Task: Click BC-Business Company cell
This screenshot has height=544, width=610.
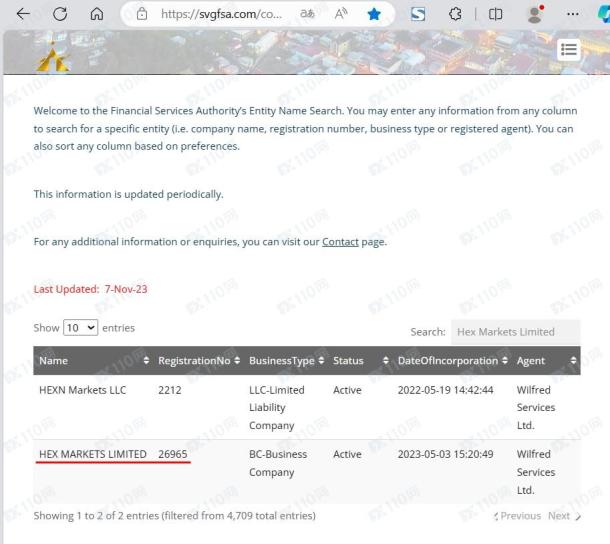Action: pyautogui.click(x=278, y=463)
